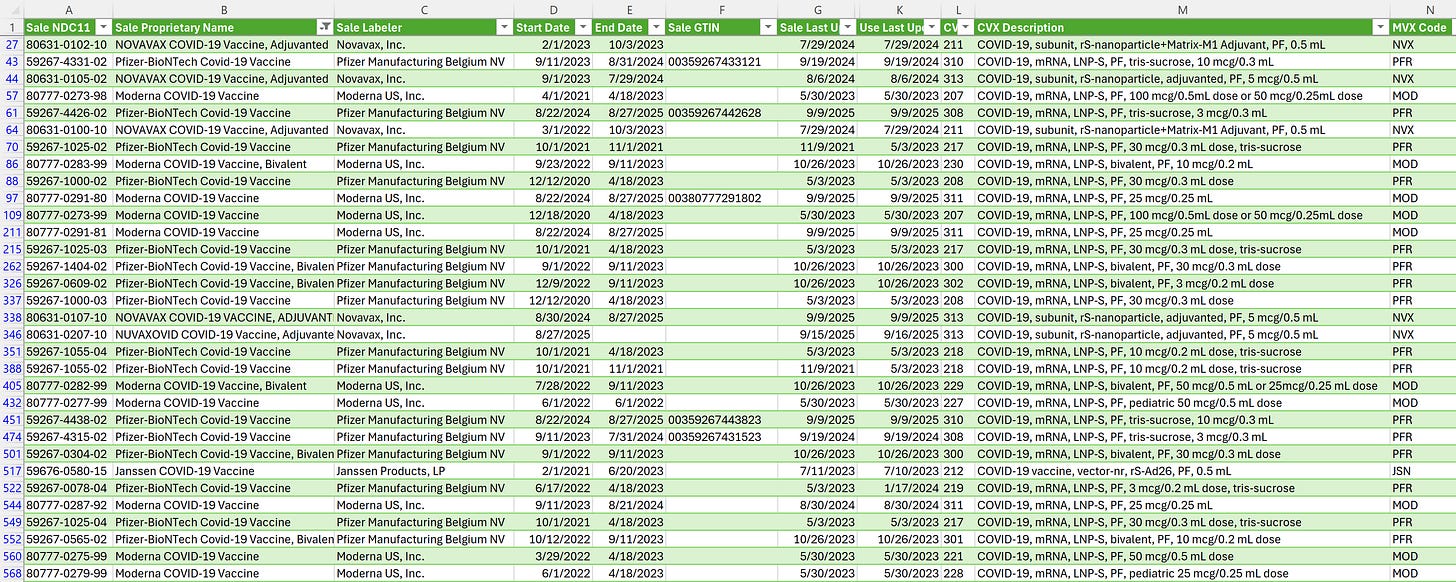1456x582 pixels.
Task: Select column K header
Action: [899, 9]
